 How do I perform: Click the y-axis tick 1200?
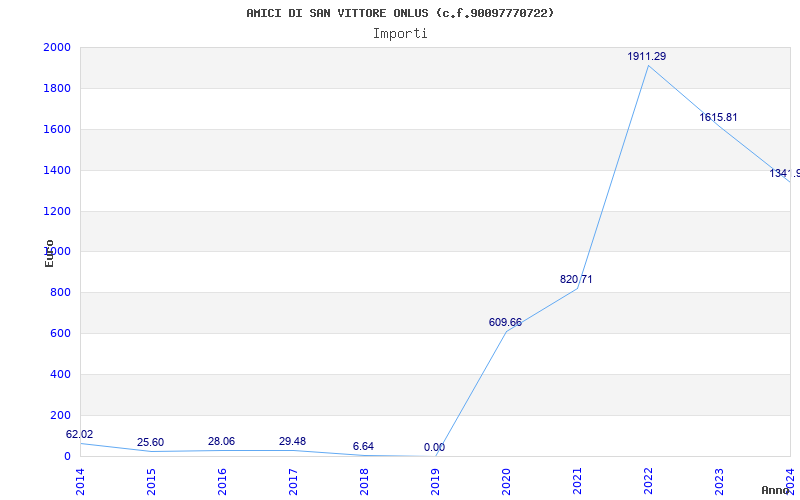pyautogui.click(x=57, y=211)
